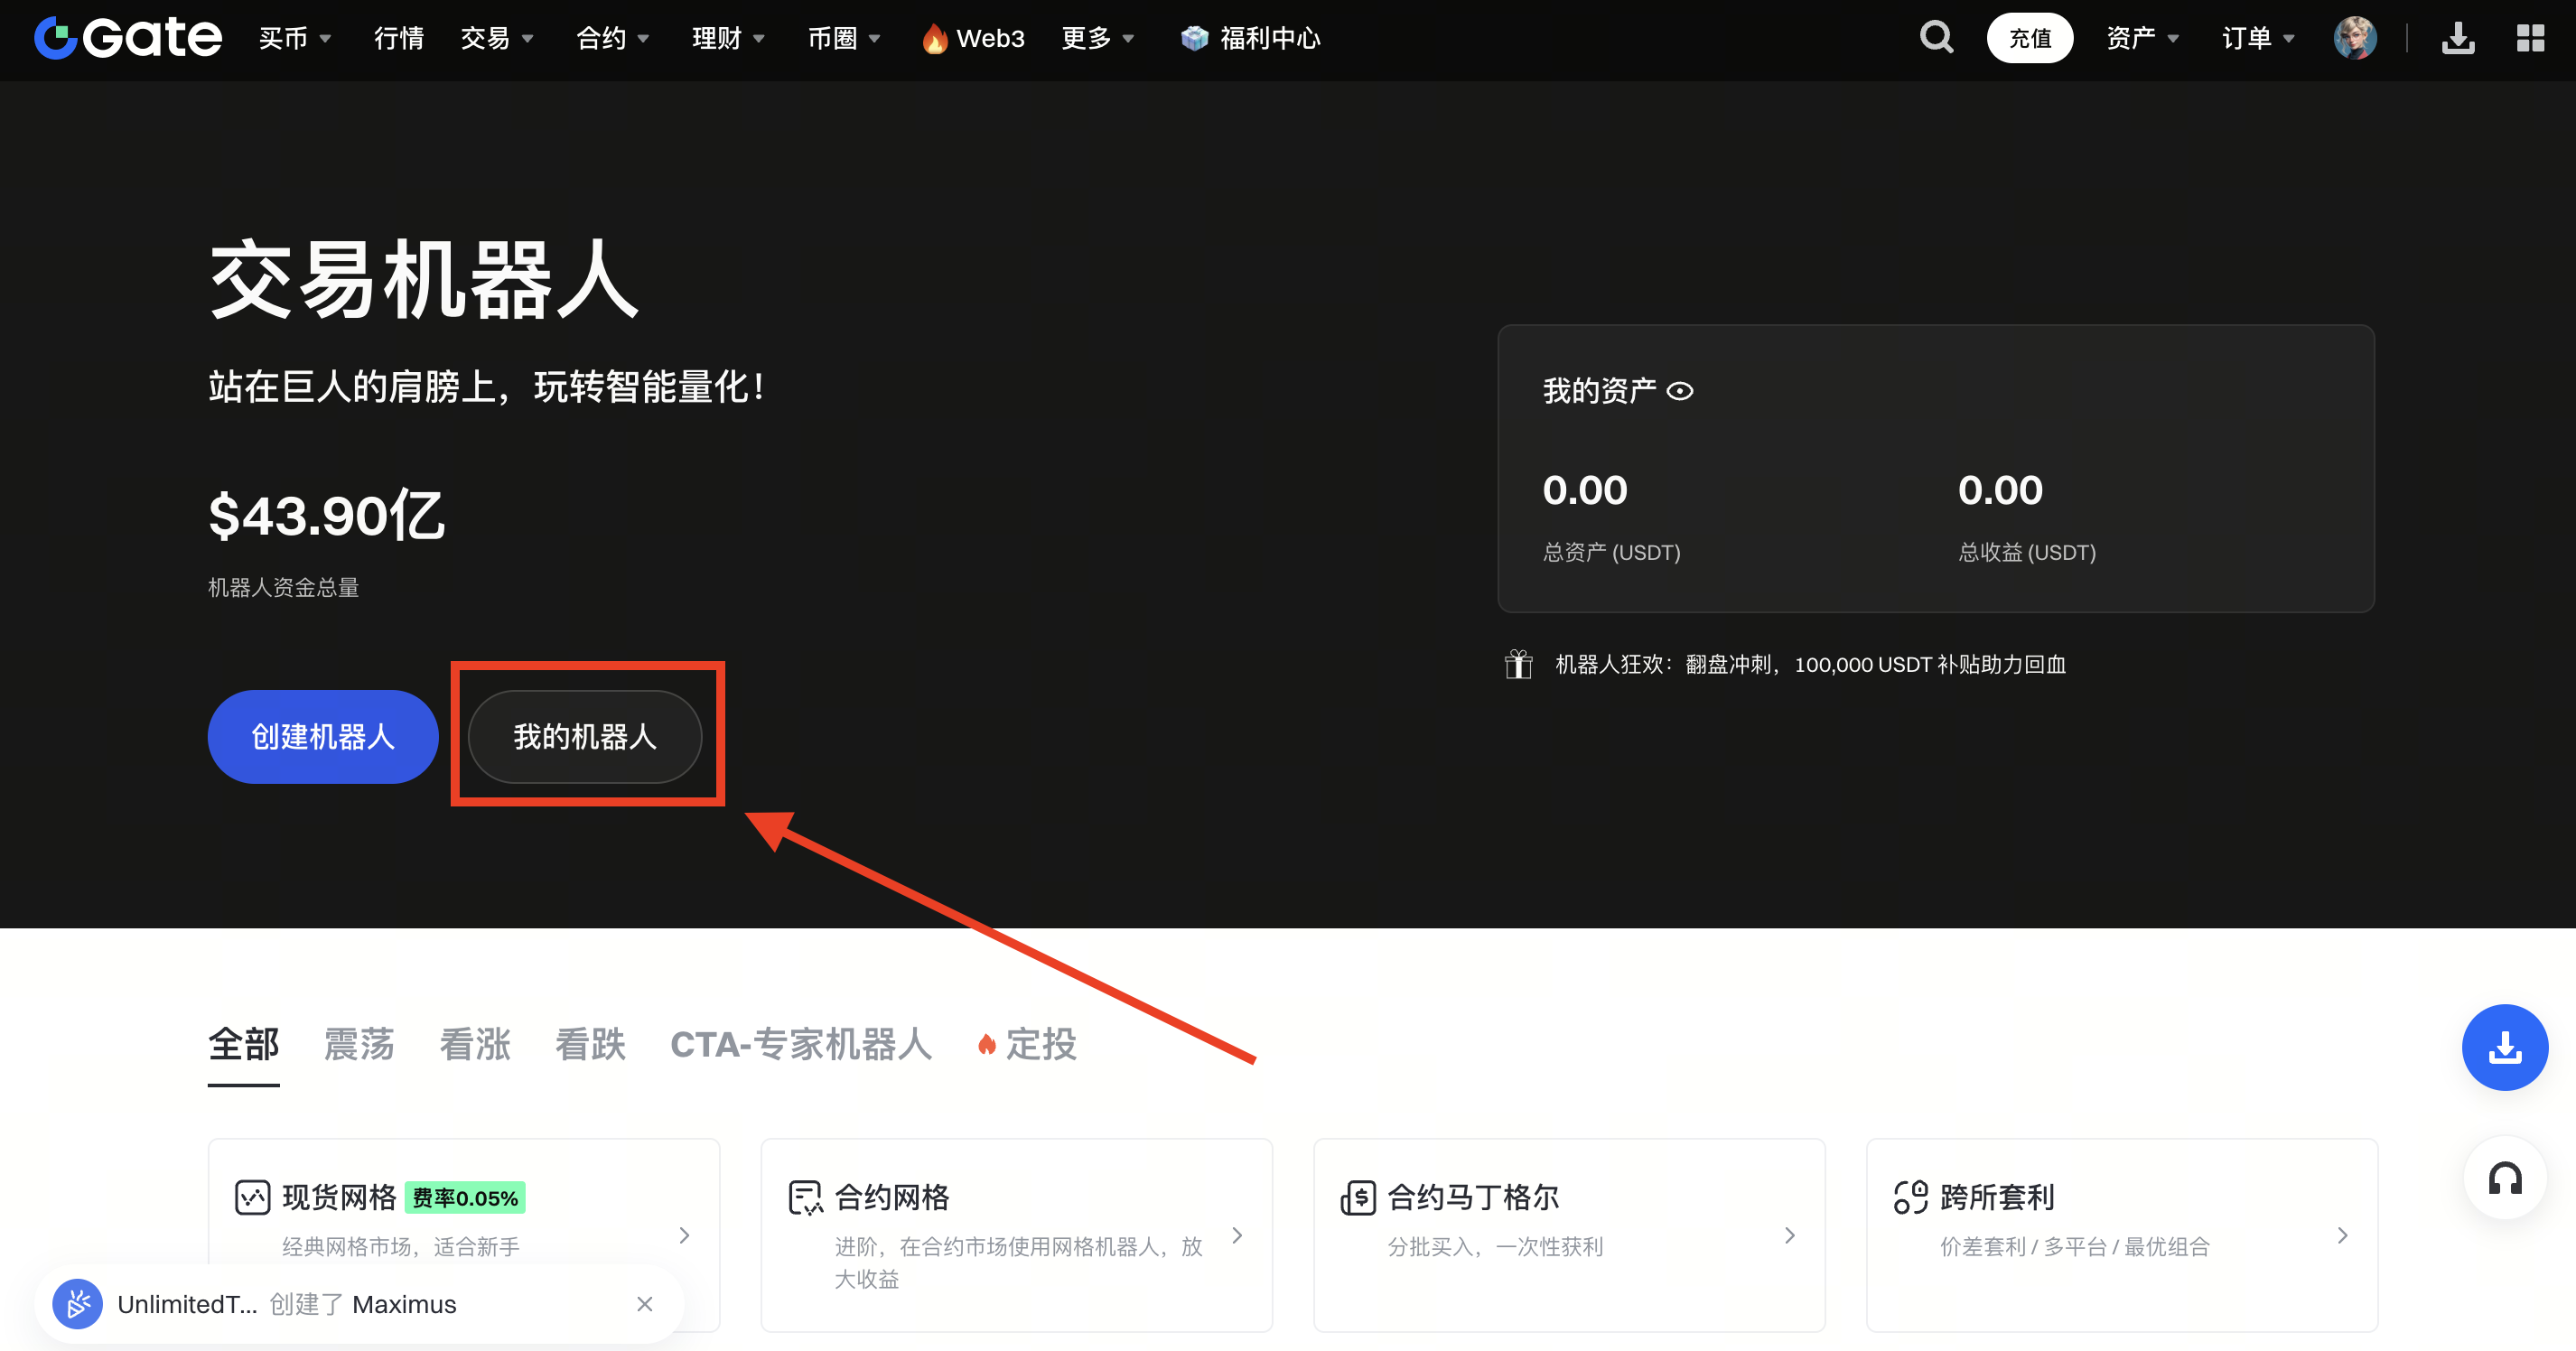Screen dimensions: 2576x1351
Task: Expand the 买币 dropdown menu
Action: 294,38
